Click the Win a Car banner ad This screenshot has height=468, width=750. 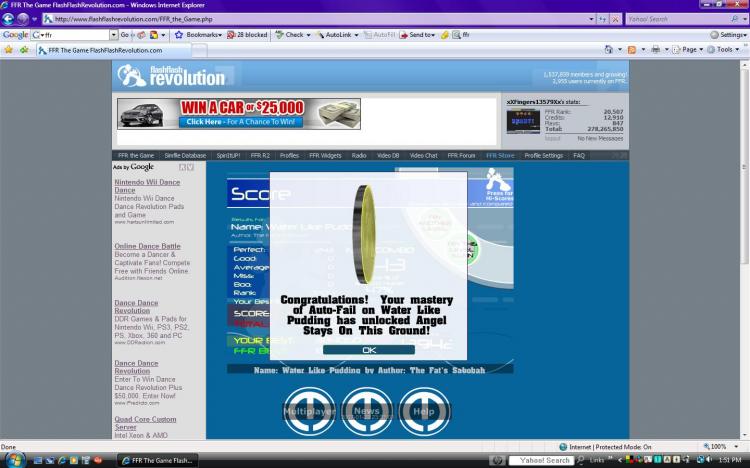(x=239, y=114)
